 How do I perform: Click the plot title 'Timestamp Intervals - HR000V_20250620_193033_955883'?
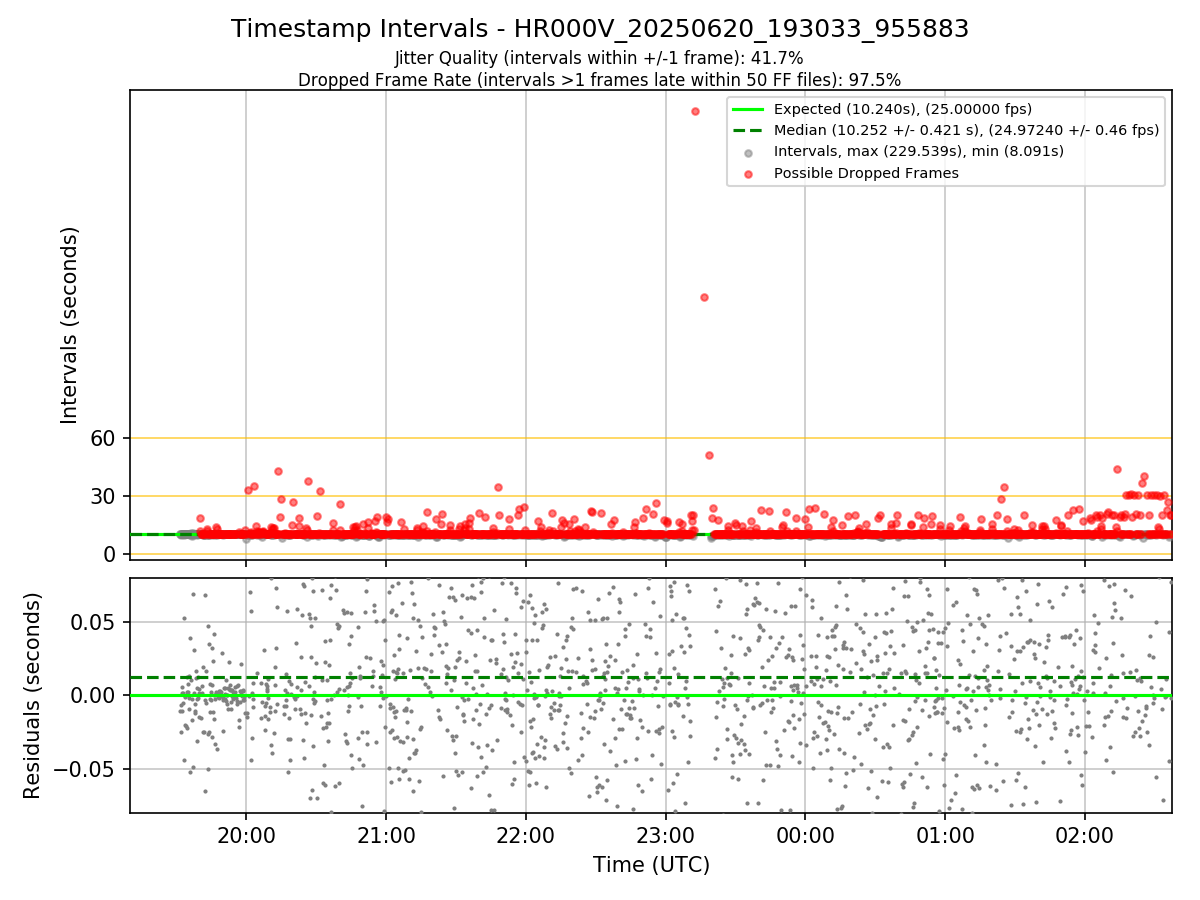[x=600, y=29]
